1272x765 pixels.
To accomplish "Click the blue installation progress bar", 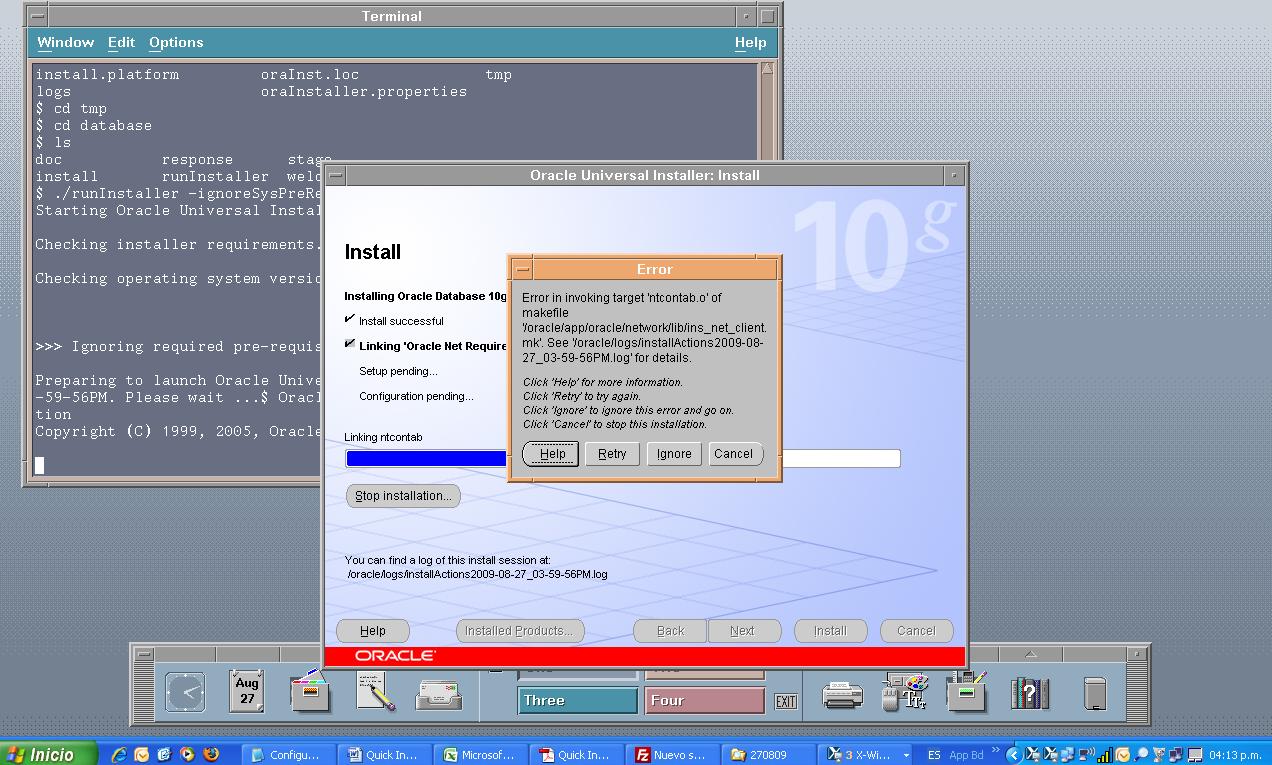I will point(426,459).
